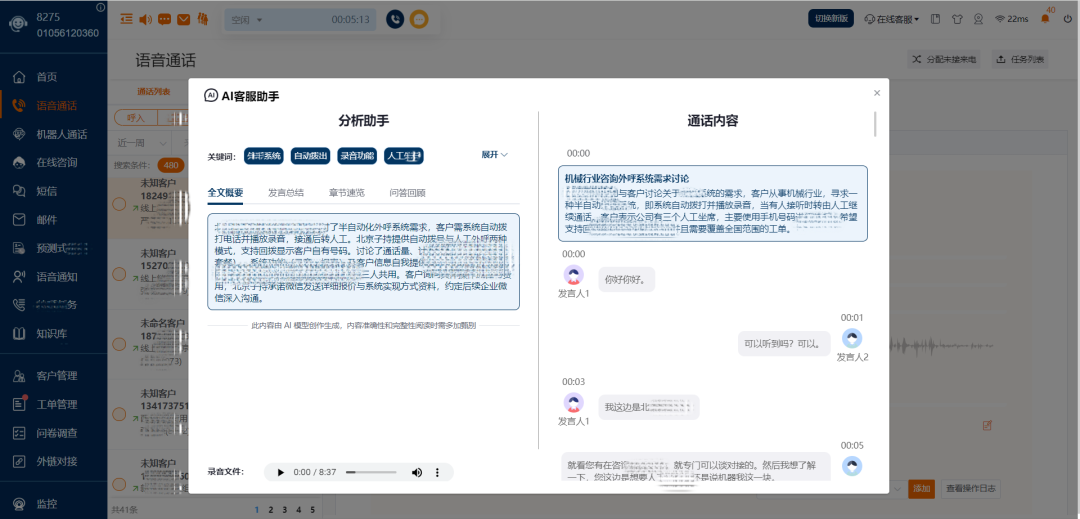Open 邮件 in sidebar

point(47,220)
